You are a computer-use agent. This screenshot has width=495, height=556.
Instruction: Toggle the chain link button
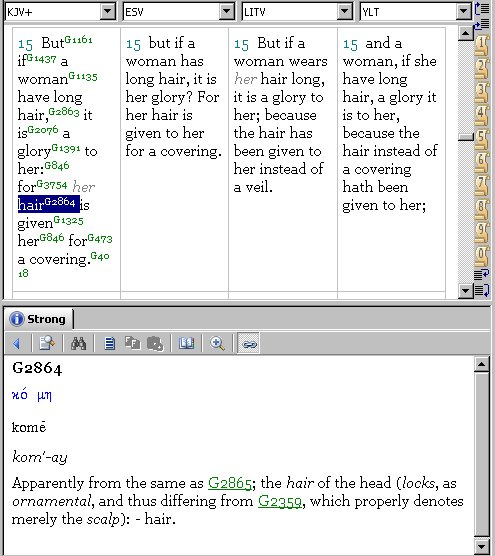tap(249, 343)
